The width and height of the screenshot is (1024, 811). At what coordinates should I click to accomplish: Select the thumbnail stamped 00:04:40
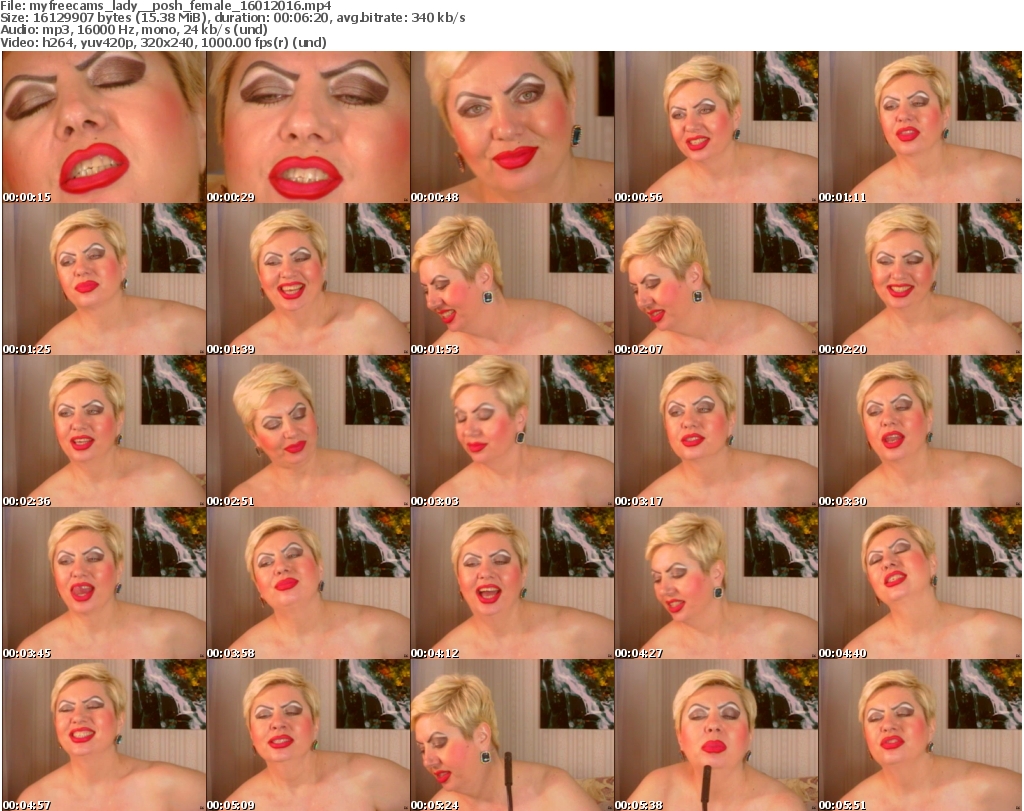tap(920, 583)
